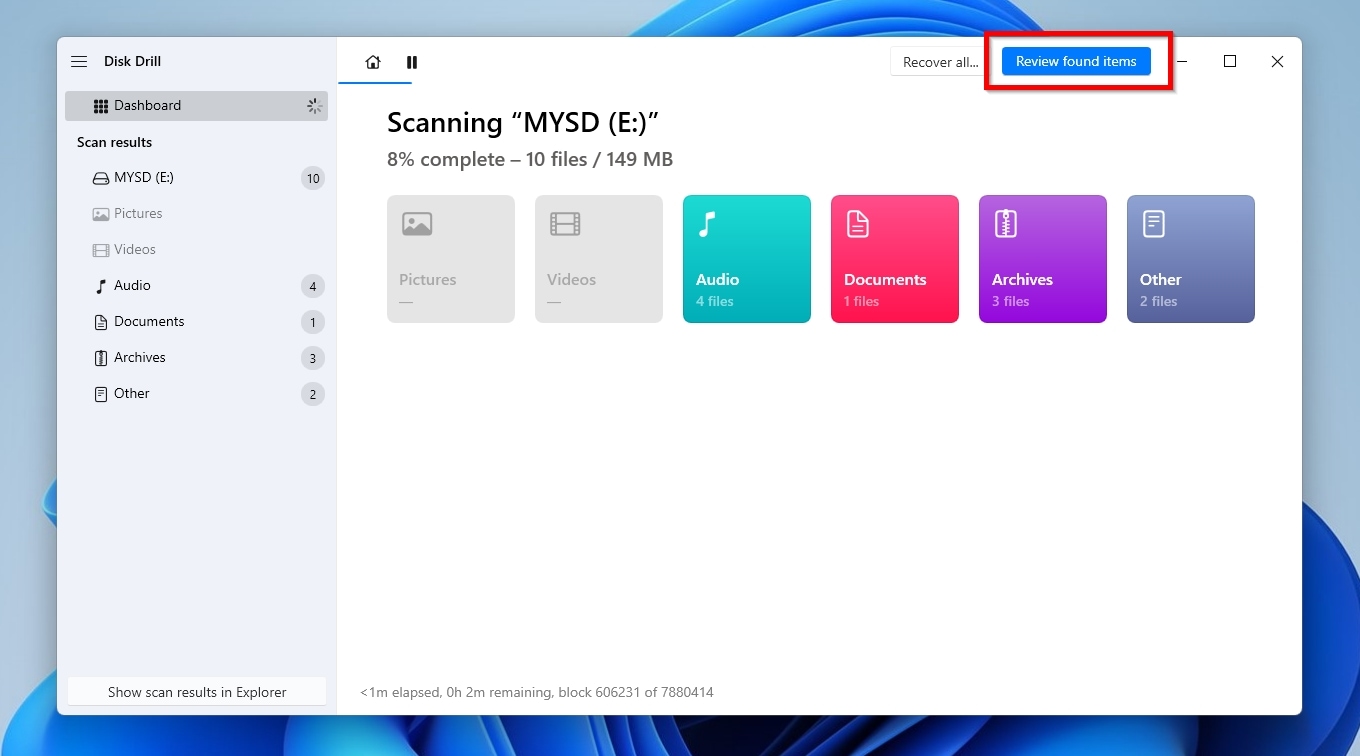Minimize the Disk Drill window
This screenshot has width=1360, height=756.
point(1183,62)
